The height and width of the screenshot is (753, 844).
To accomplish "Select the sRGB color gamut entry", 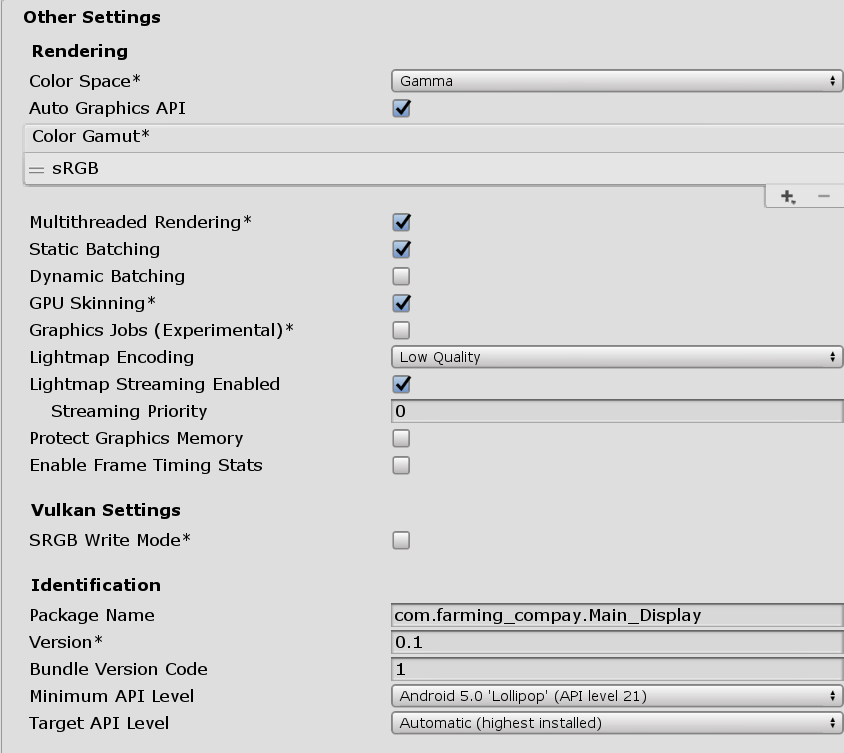I will tap(434, 169).
